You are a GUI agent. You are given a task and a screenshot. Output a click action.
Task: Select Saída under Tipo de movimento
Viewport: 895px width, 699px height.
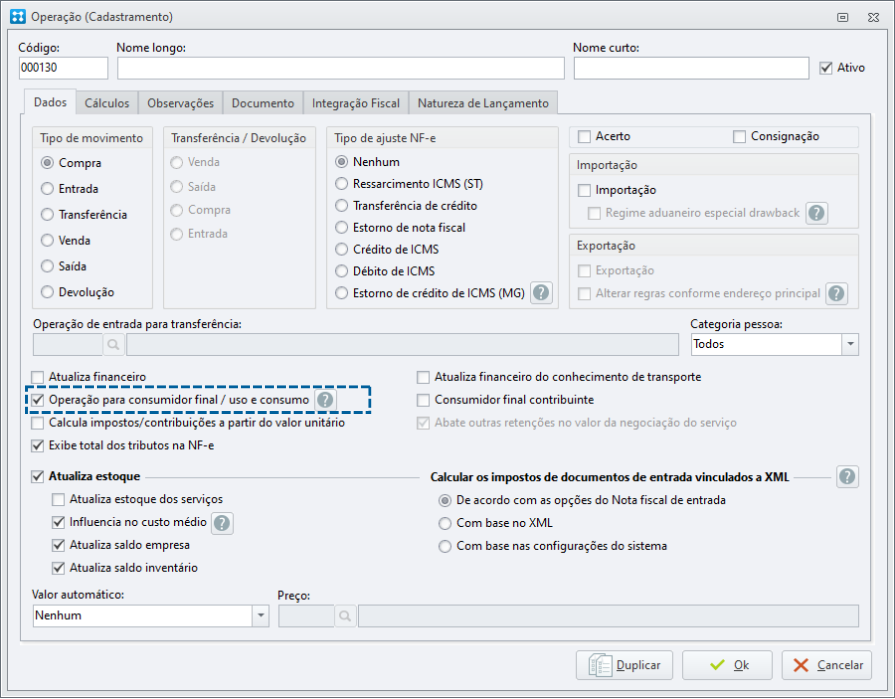tap(47, 266)
